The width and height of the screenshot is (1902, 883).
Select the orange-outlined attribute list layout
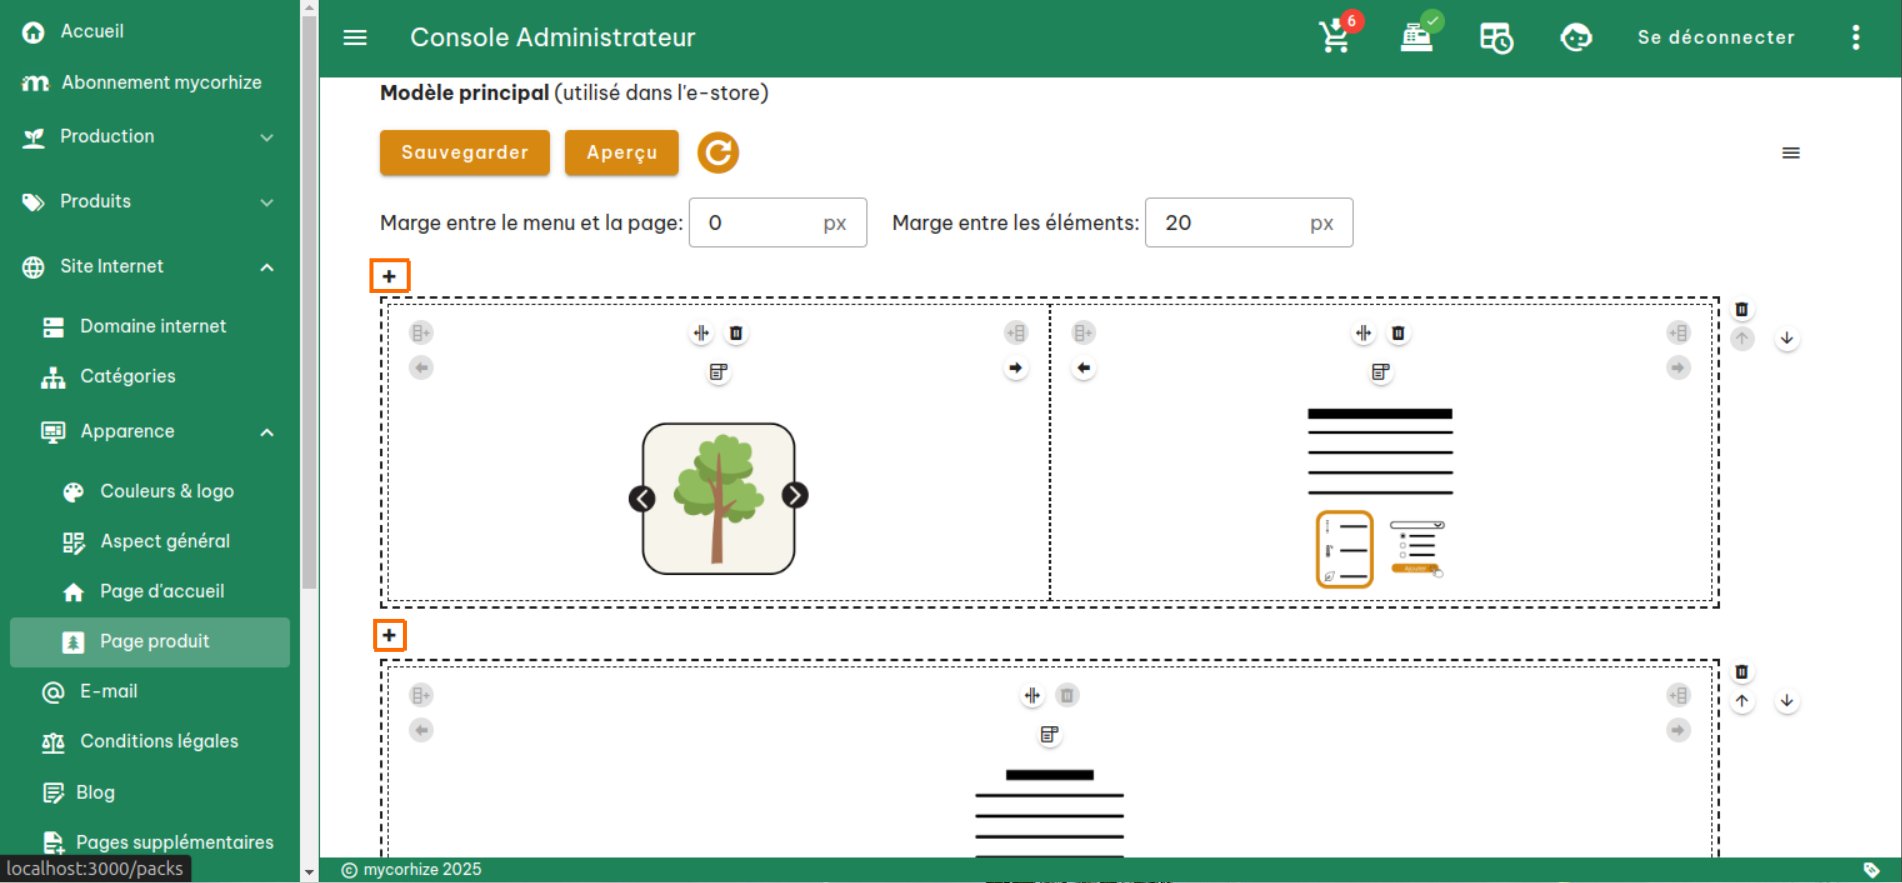pyautogui.click(x=1345, y=549)
